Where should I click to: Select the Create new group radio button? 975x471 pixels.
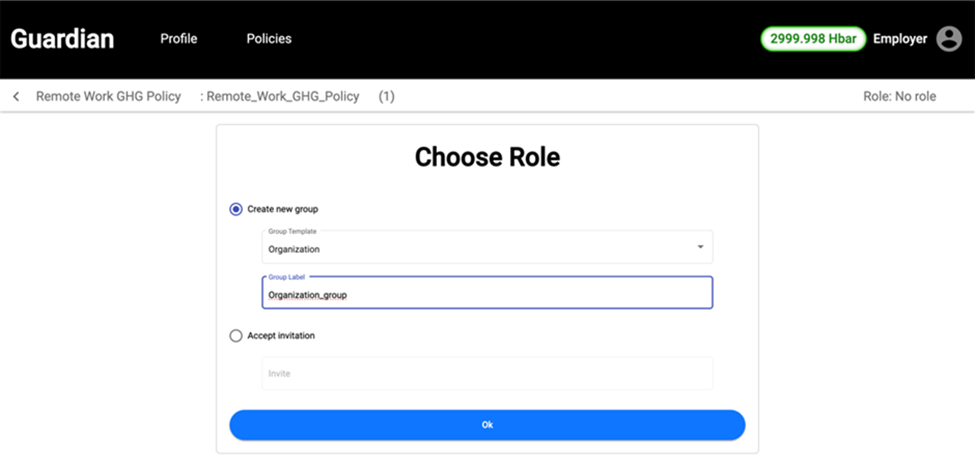click(236, 209)
